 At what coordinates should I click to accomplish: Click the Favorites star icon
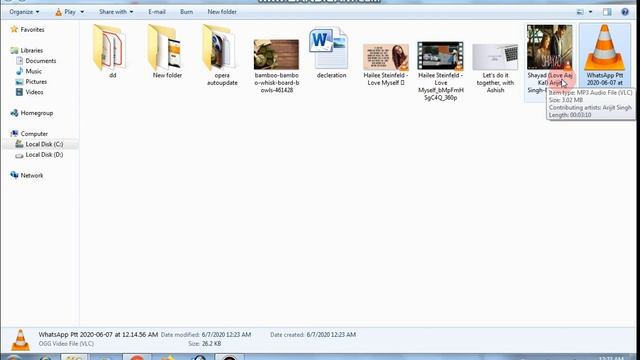coord(14,29)
